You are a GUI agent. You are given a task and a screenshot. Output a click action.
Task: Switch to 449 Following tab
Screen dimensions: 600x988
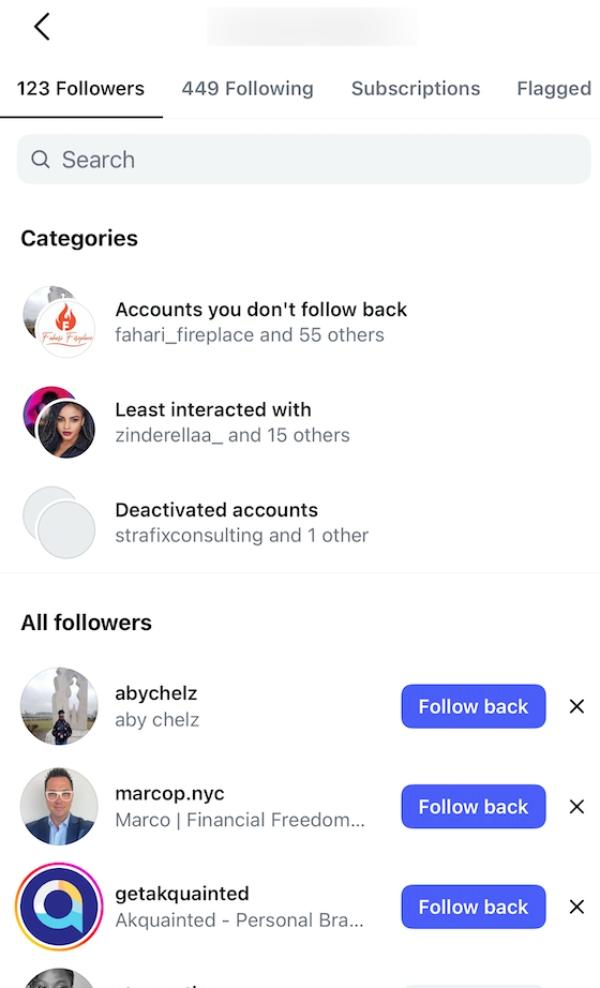[x=247, y=88]
